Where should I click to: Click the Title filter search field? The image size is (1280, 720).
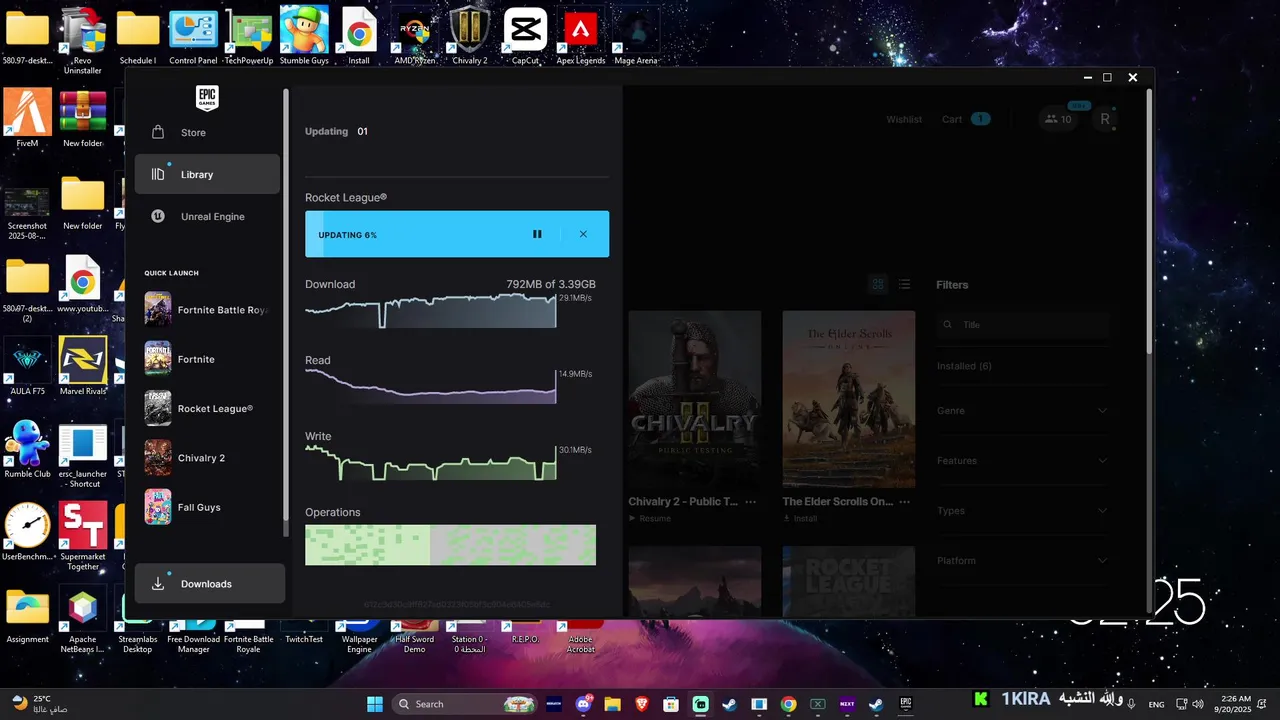pos(1023,325)
